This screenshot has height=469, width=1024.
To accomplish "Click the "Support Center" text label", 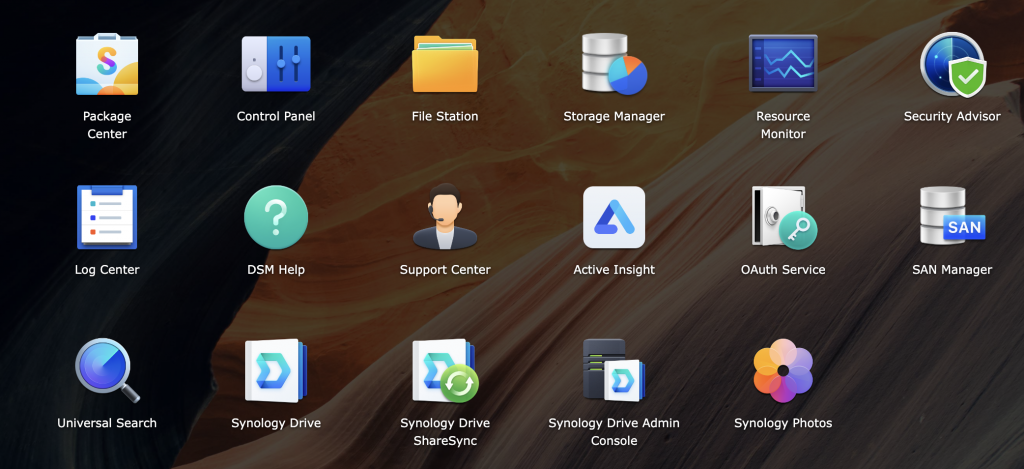I will [x=445, y=269].
